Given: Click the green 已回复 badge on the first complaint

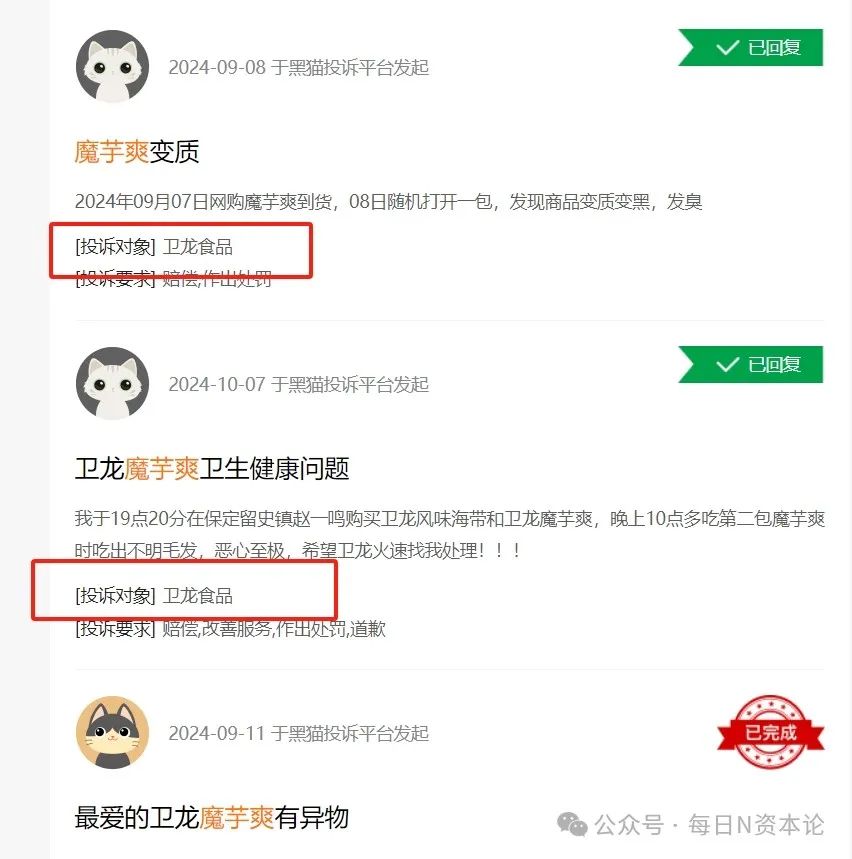Looking at the screenshot, I should [x=751, y=48].
